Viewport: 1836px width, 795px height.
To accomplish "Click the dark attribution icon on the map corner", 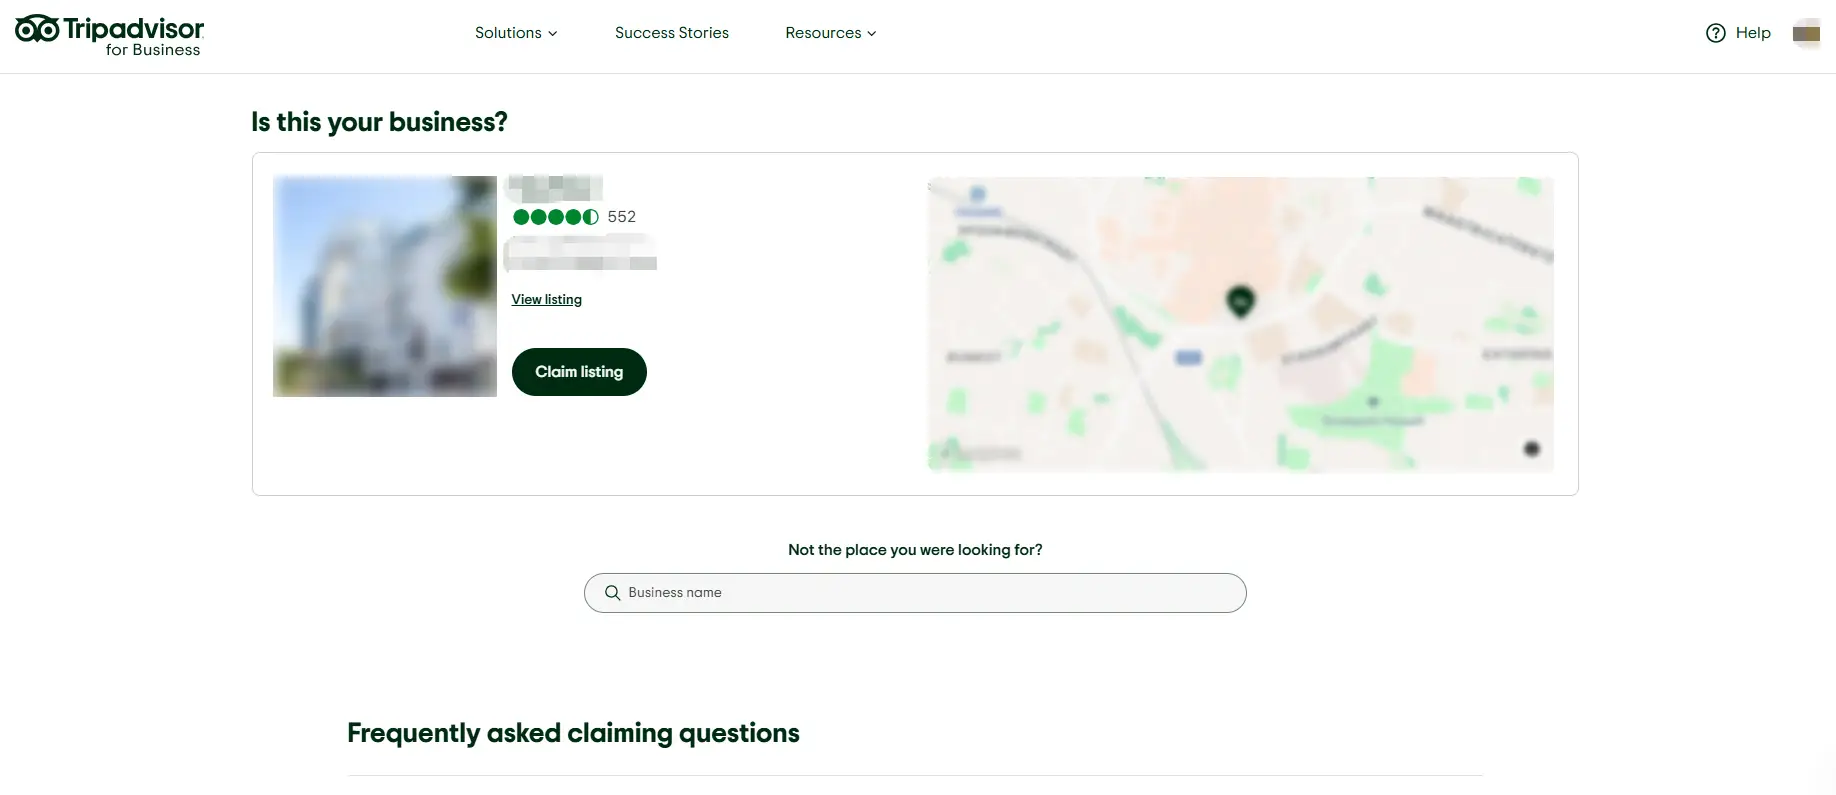I will pyautogui.click(x=1532, y=449).
